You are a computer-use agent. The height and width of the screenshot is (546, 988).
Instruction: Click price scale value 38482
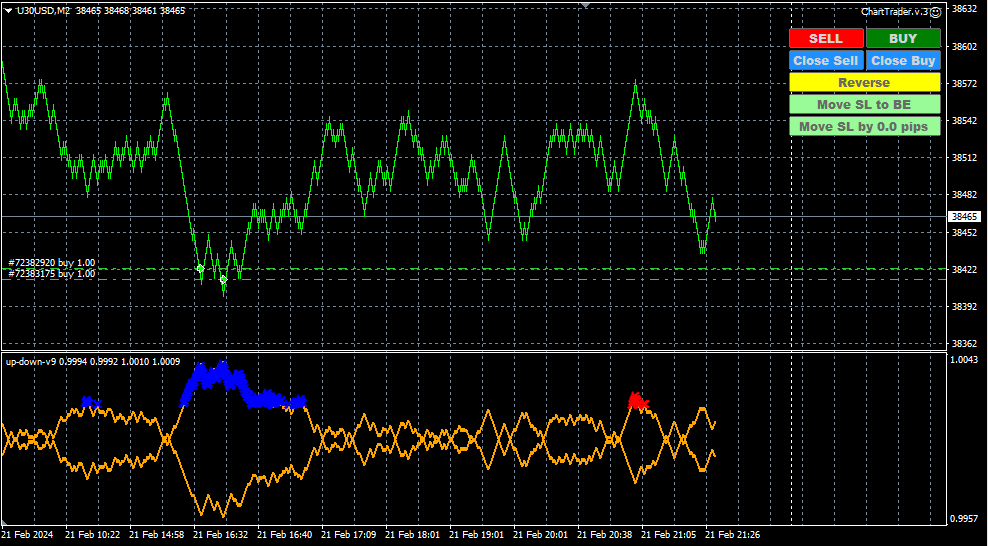(964, 195)
